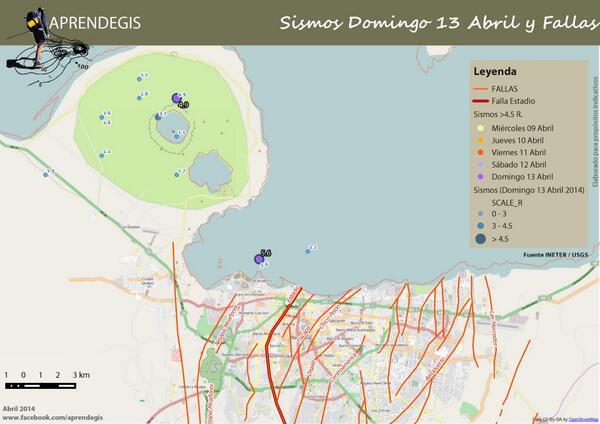
Task: Click the medium '3 - 4.5' scale circle
Action: (481, 226)
